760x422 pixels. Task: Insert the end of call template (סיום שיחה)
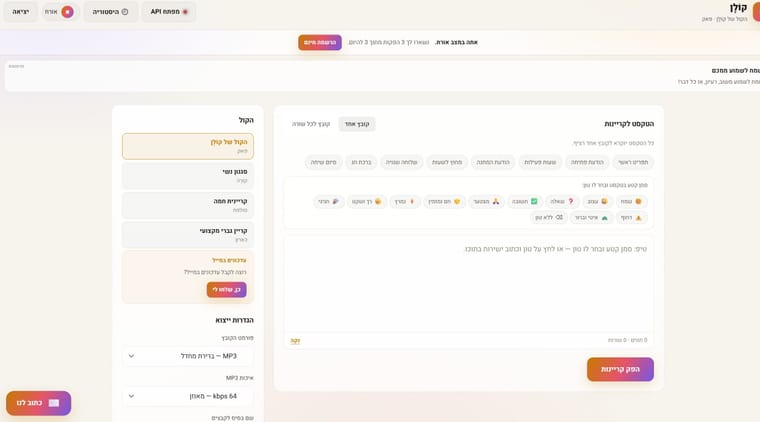(x=323, y=162)
